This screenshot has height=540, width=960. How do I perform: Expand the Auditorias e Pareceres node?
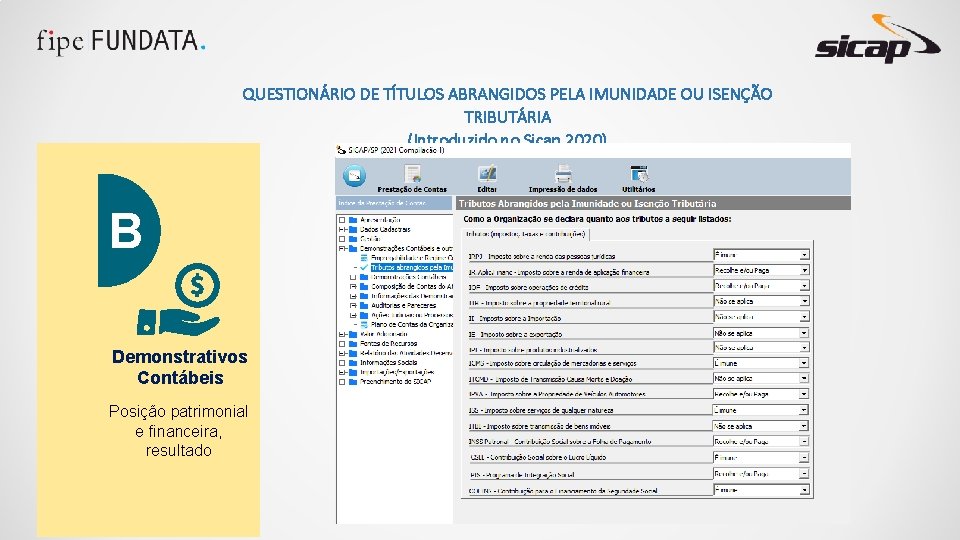353,306
